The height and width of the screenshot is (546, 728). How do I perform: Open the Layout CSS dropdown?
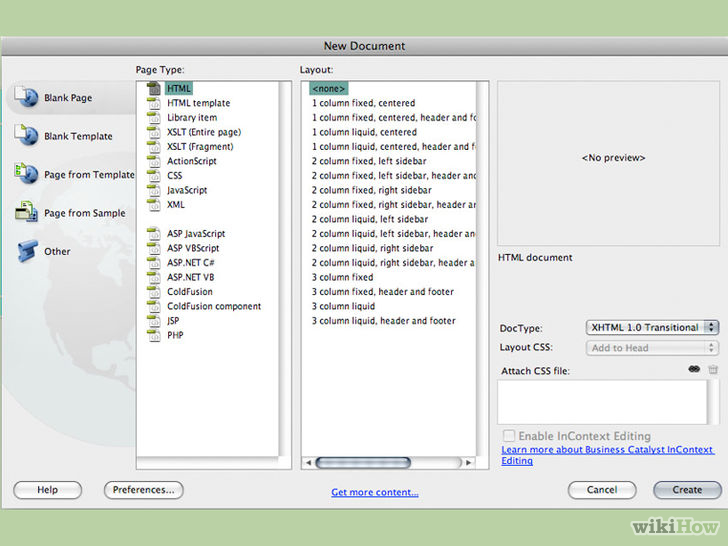click(x=651, y=348)
